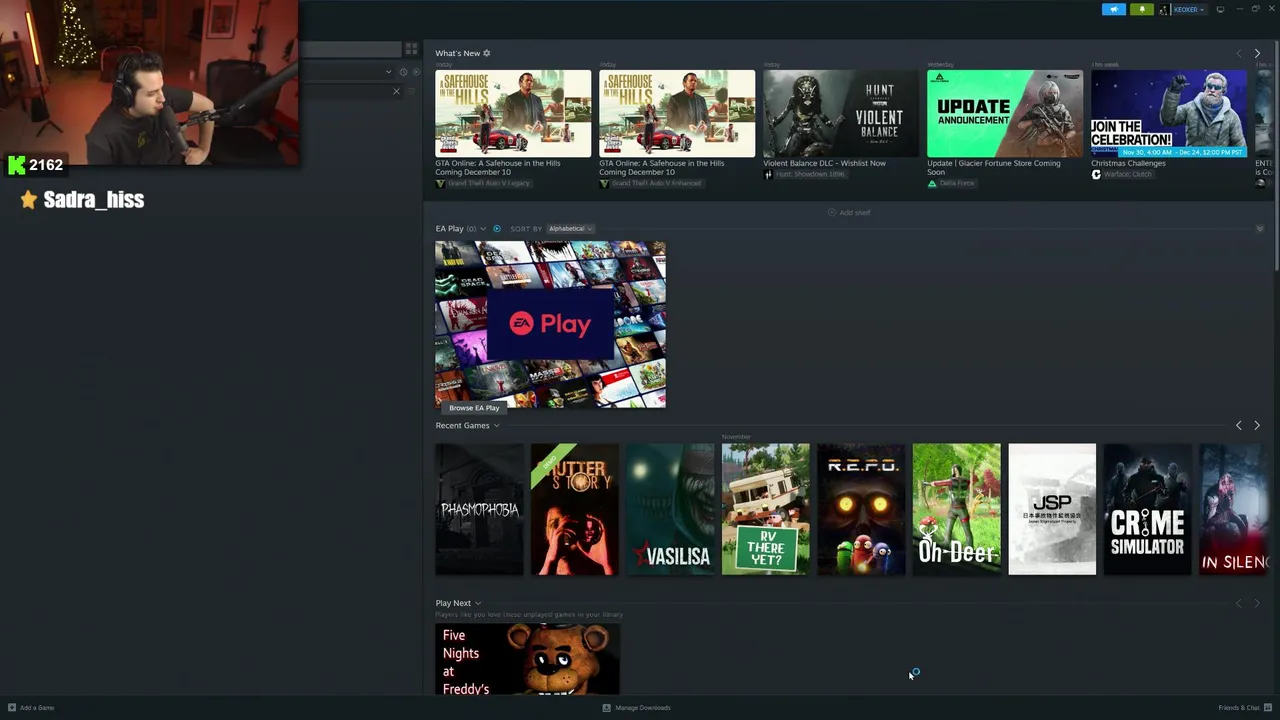The width and height of the screenshot is (1280, 720).
Task: Open RV There Yet? game cover
Action: 765,509
